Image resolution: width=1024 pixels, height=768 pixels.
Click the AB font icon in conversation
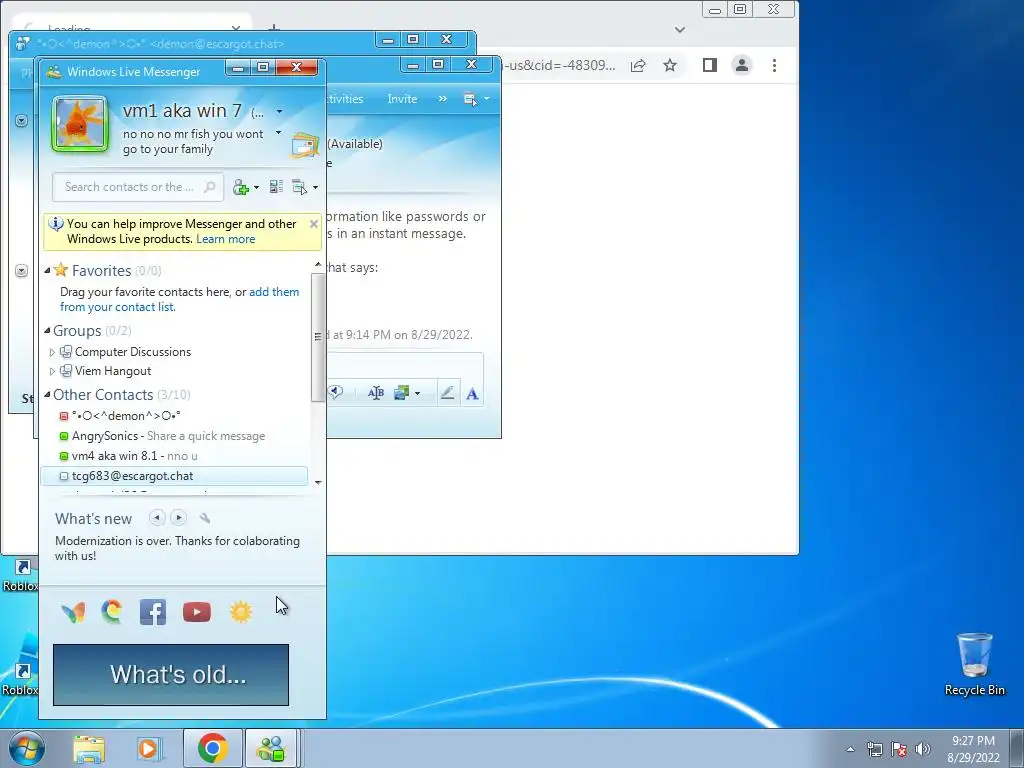pos(376,393)
